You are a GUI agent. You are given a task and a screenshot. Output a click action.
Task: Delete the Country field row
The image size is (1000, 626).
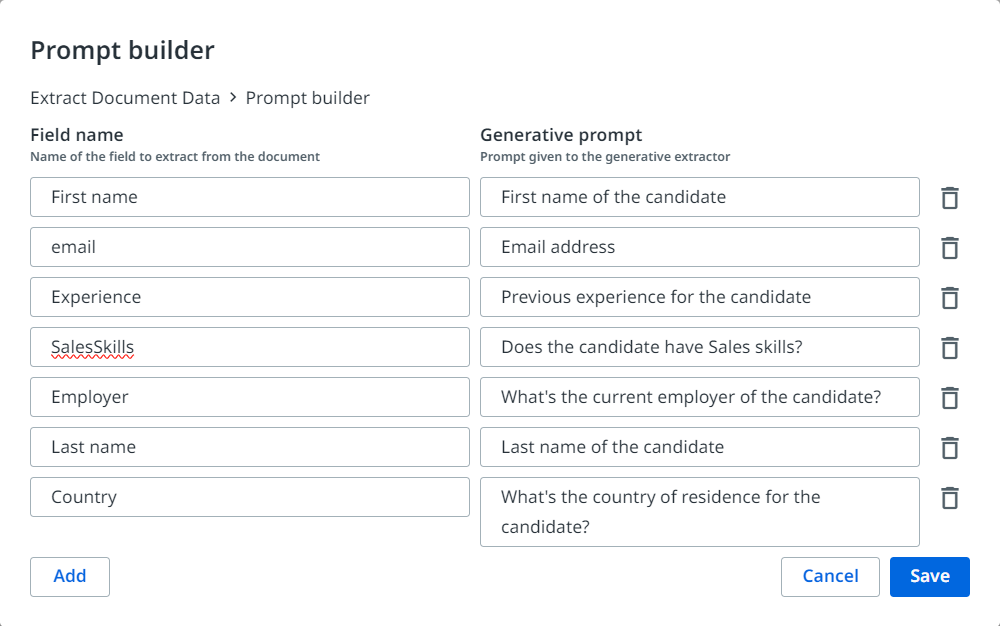coord(950,498)
